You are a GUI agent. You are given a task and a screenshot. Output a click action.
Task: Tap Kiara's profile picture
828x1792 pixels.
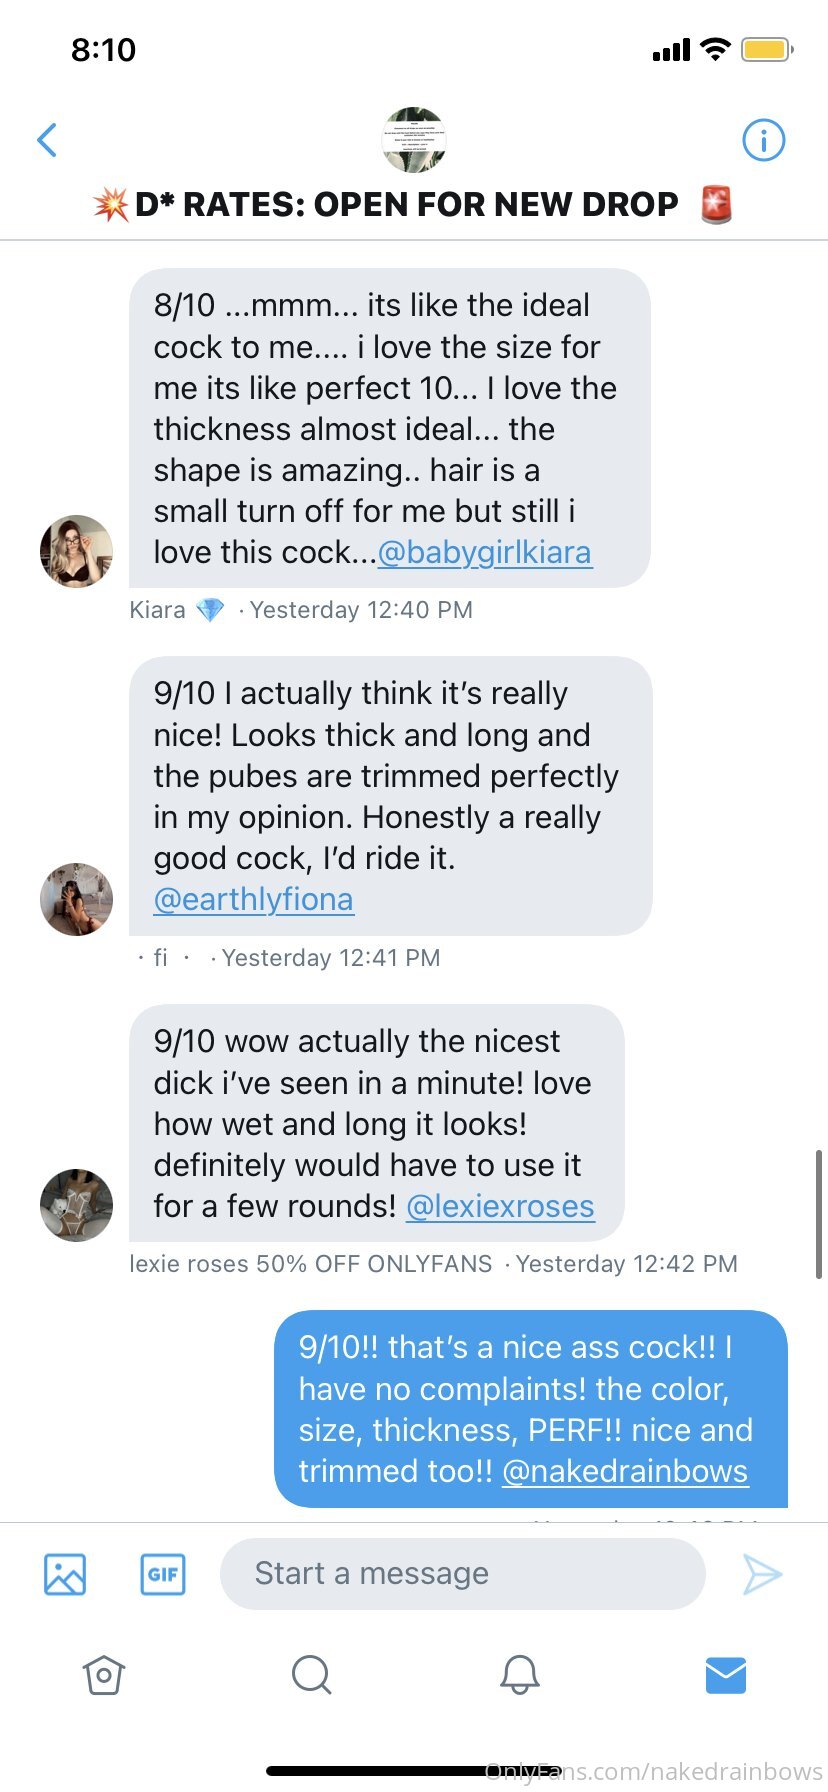pos(76,551)
